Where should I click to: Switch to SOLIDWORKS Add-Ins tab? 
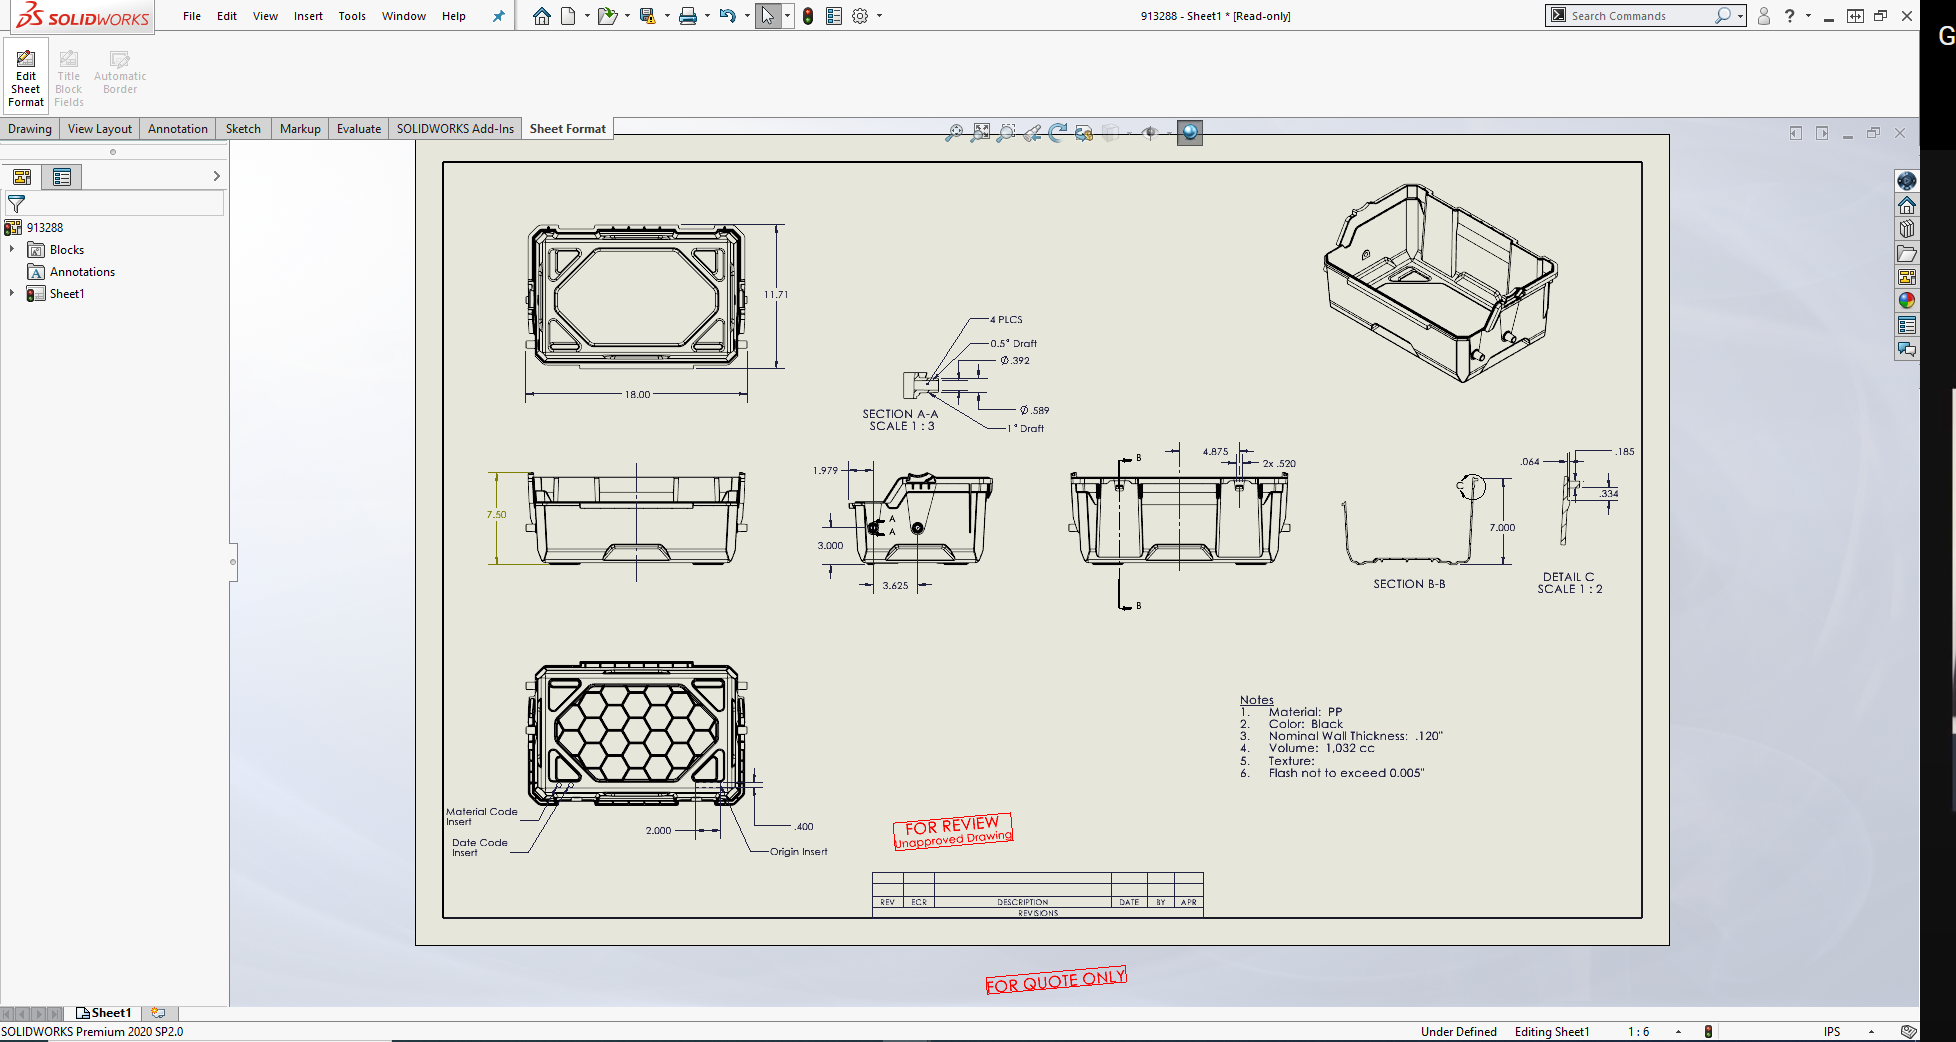click(455, 129)
